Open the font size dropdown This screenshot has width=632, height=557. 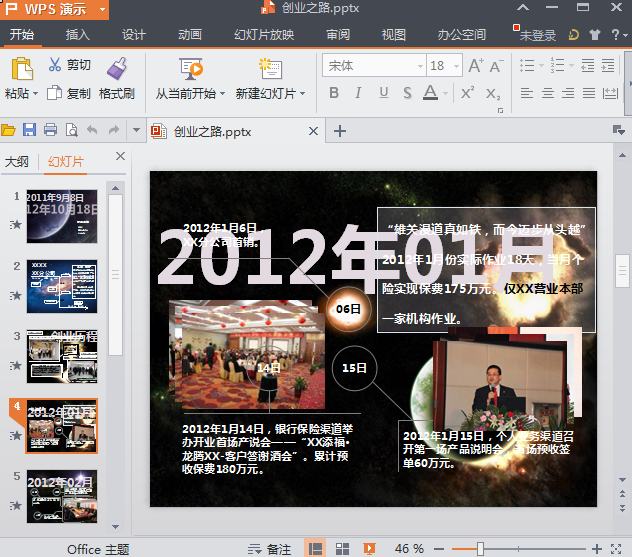click(x=456, y=66)
